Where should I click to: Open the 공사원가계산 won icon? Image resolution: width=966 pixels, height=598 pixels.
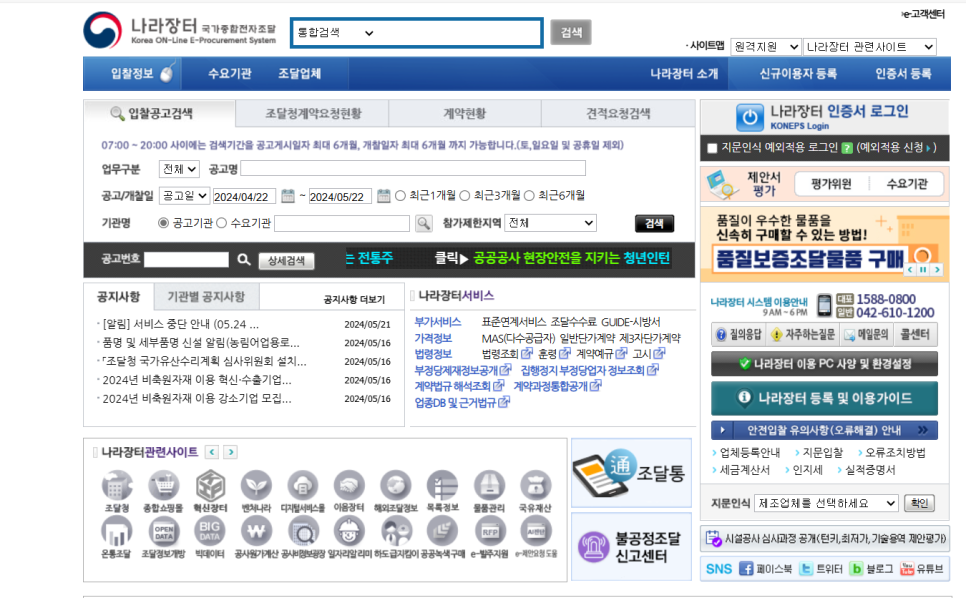click(x=256, y=531)
